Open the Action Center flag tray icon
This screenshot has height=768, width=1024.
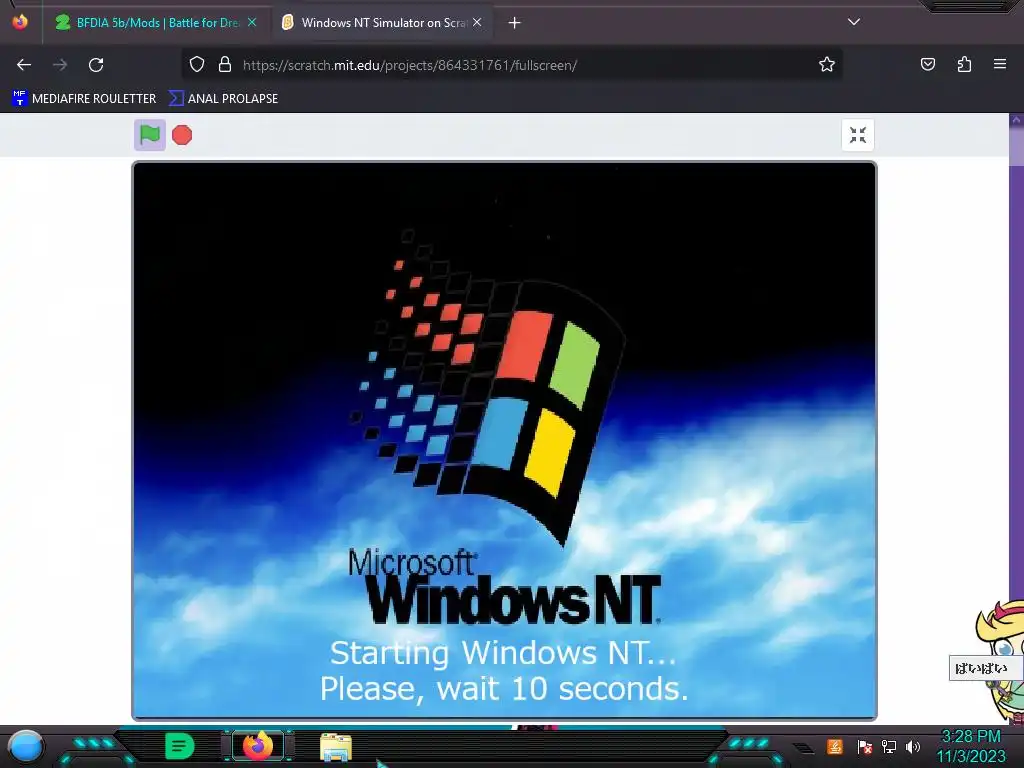pyautogui.click(x=865, y=747)
